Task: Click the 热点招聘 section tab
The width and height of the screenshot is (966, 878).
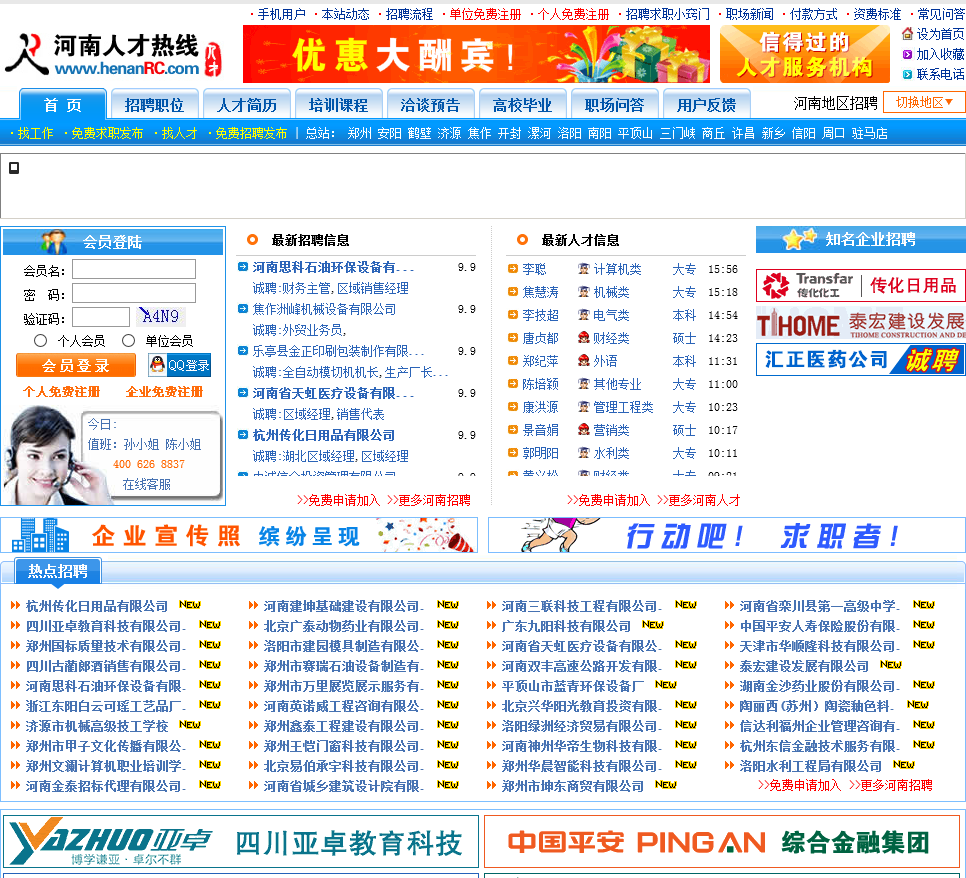Action: (58, 571)
